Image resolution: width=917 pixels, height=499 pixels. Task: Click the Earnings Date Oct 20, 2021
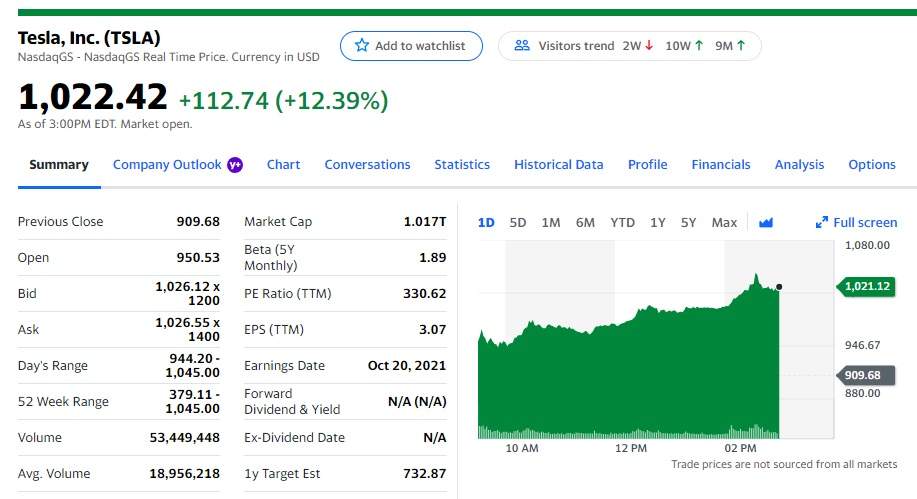(x=407, y=366)
